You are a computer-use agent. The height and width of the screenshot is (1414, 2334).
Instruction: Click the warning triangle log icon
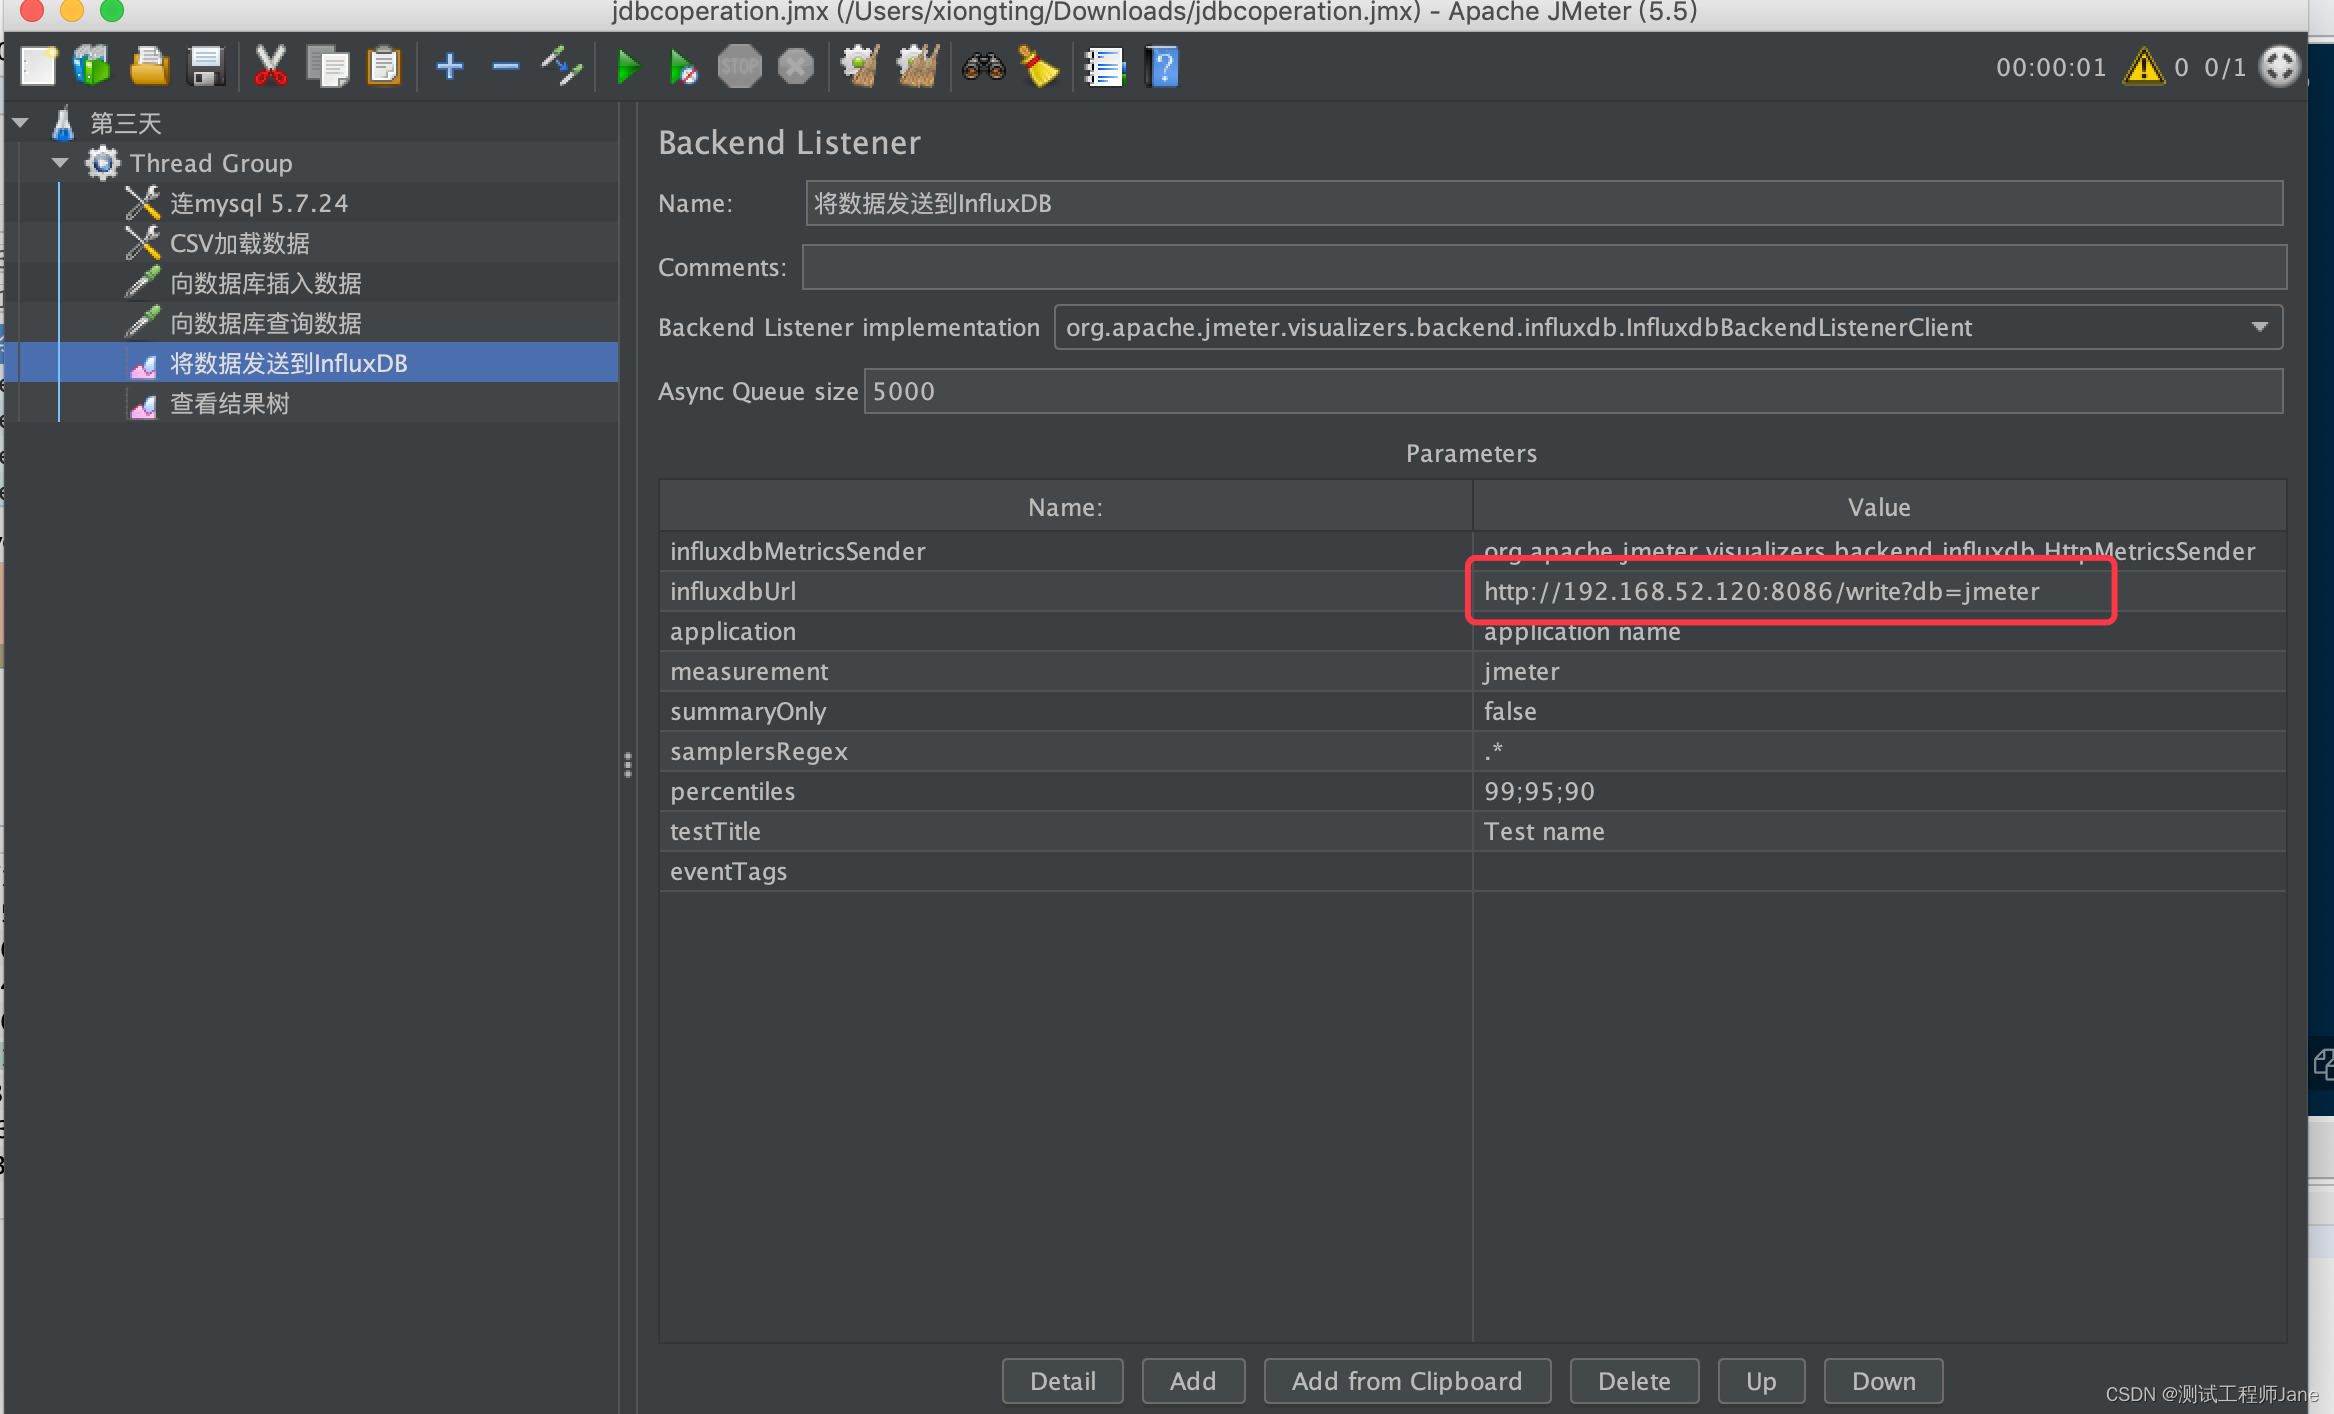(x=2143, y=67)
